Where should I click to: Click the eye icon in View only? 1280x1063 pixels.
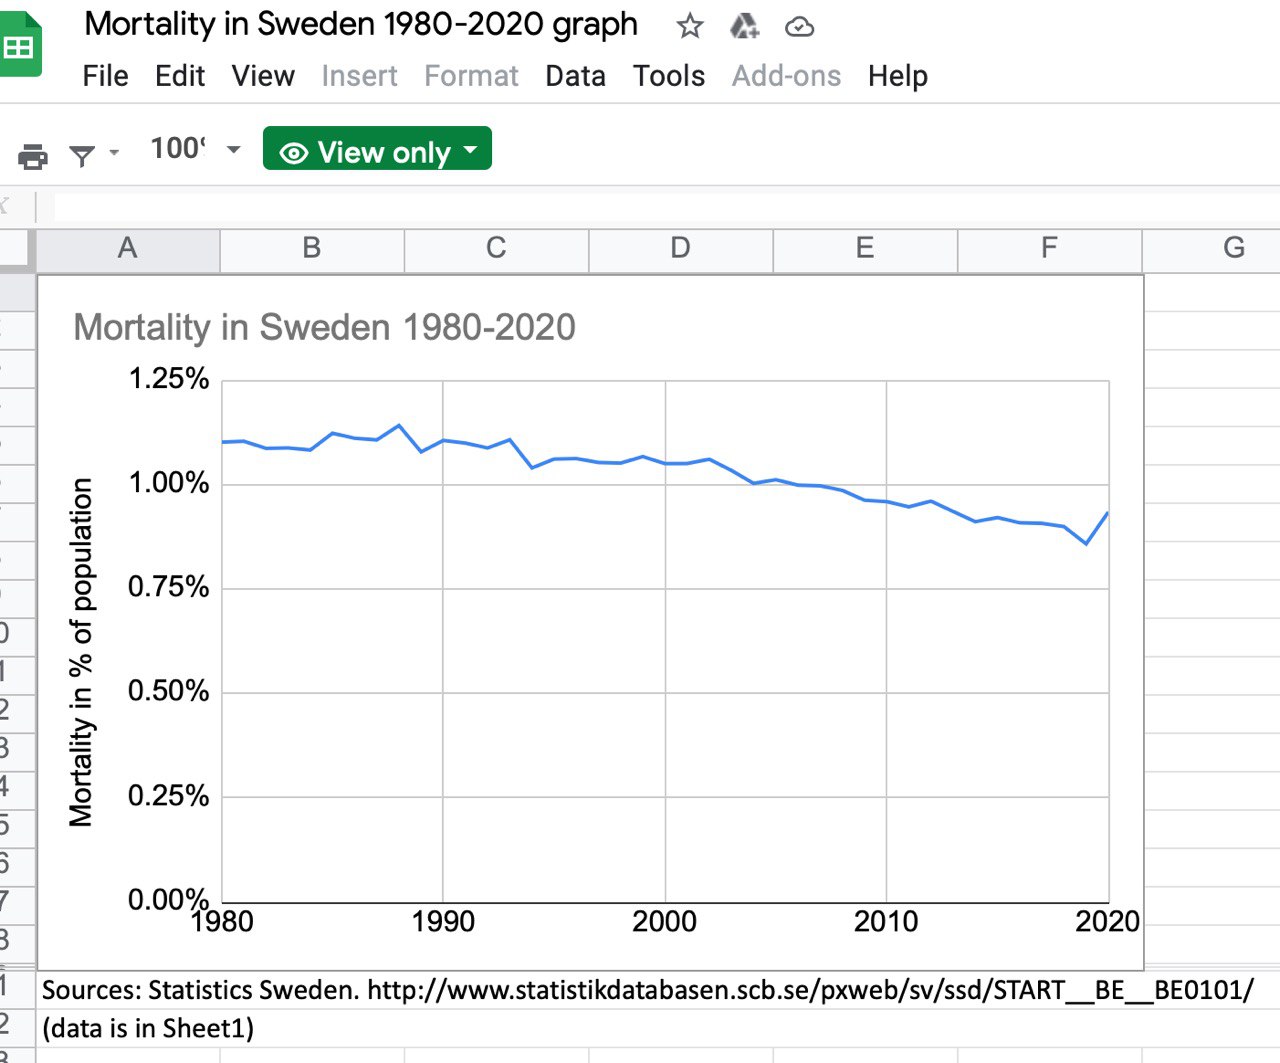point(294,153)
